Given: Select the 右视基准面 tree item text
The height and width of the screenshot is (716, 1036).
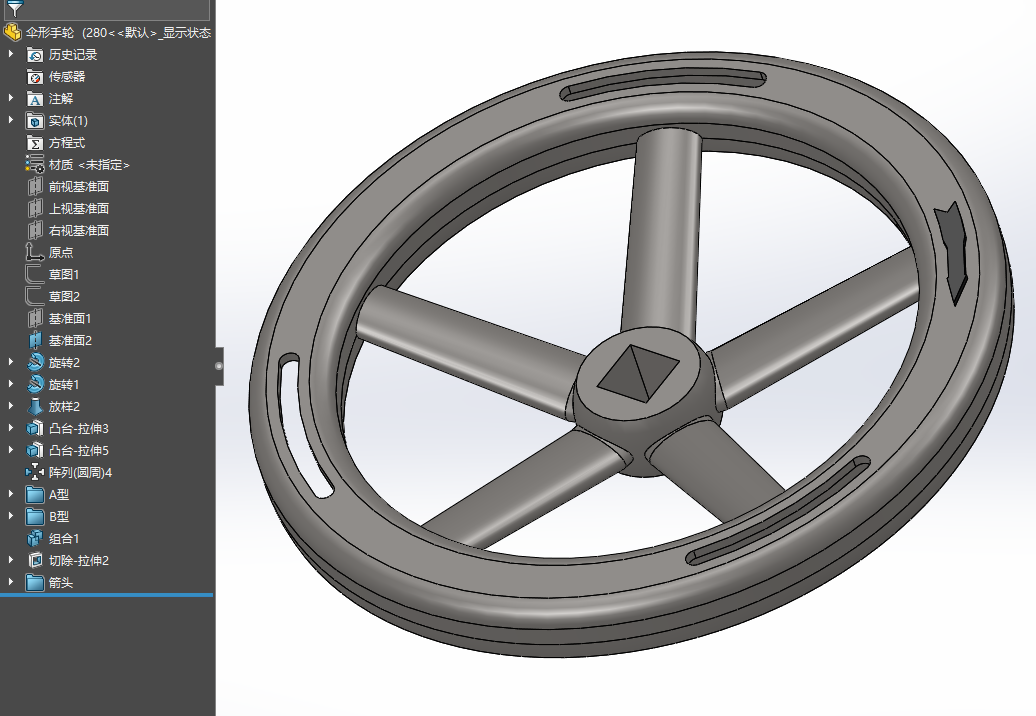Looking at the screenshot, I should point(79,230).
